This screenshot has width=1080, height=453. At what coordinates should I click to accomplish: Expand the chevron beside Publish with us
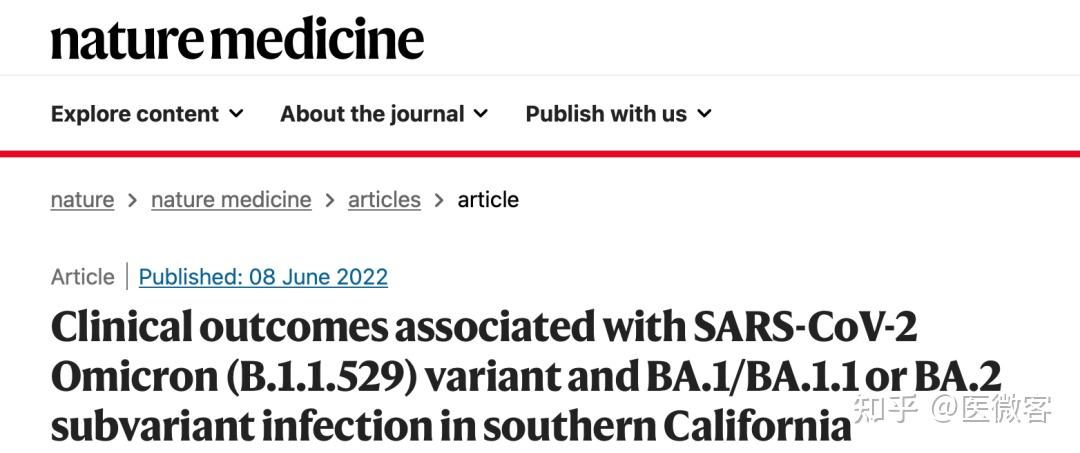point(704,114)
